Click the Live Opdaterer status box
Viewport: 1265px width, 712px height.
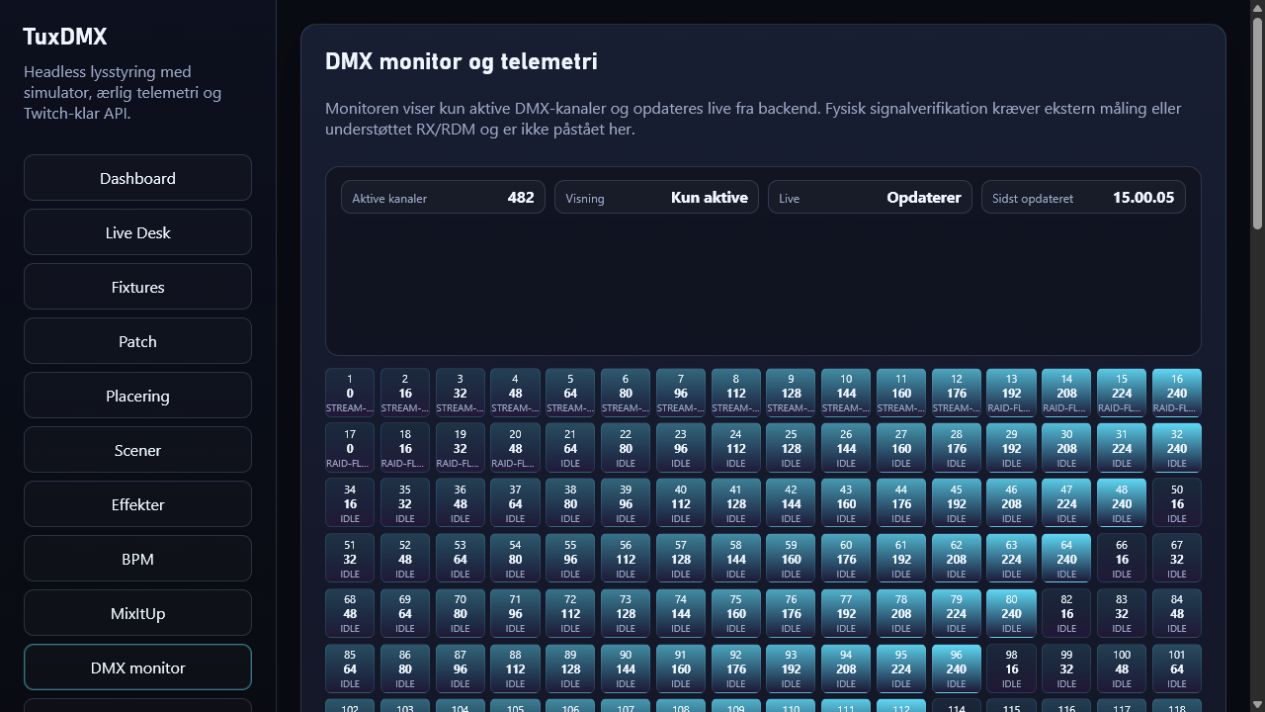pyautogui.click(x=870, y=197)
